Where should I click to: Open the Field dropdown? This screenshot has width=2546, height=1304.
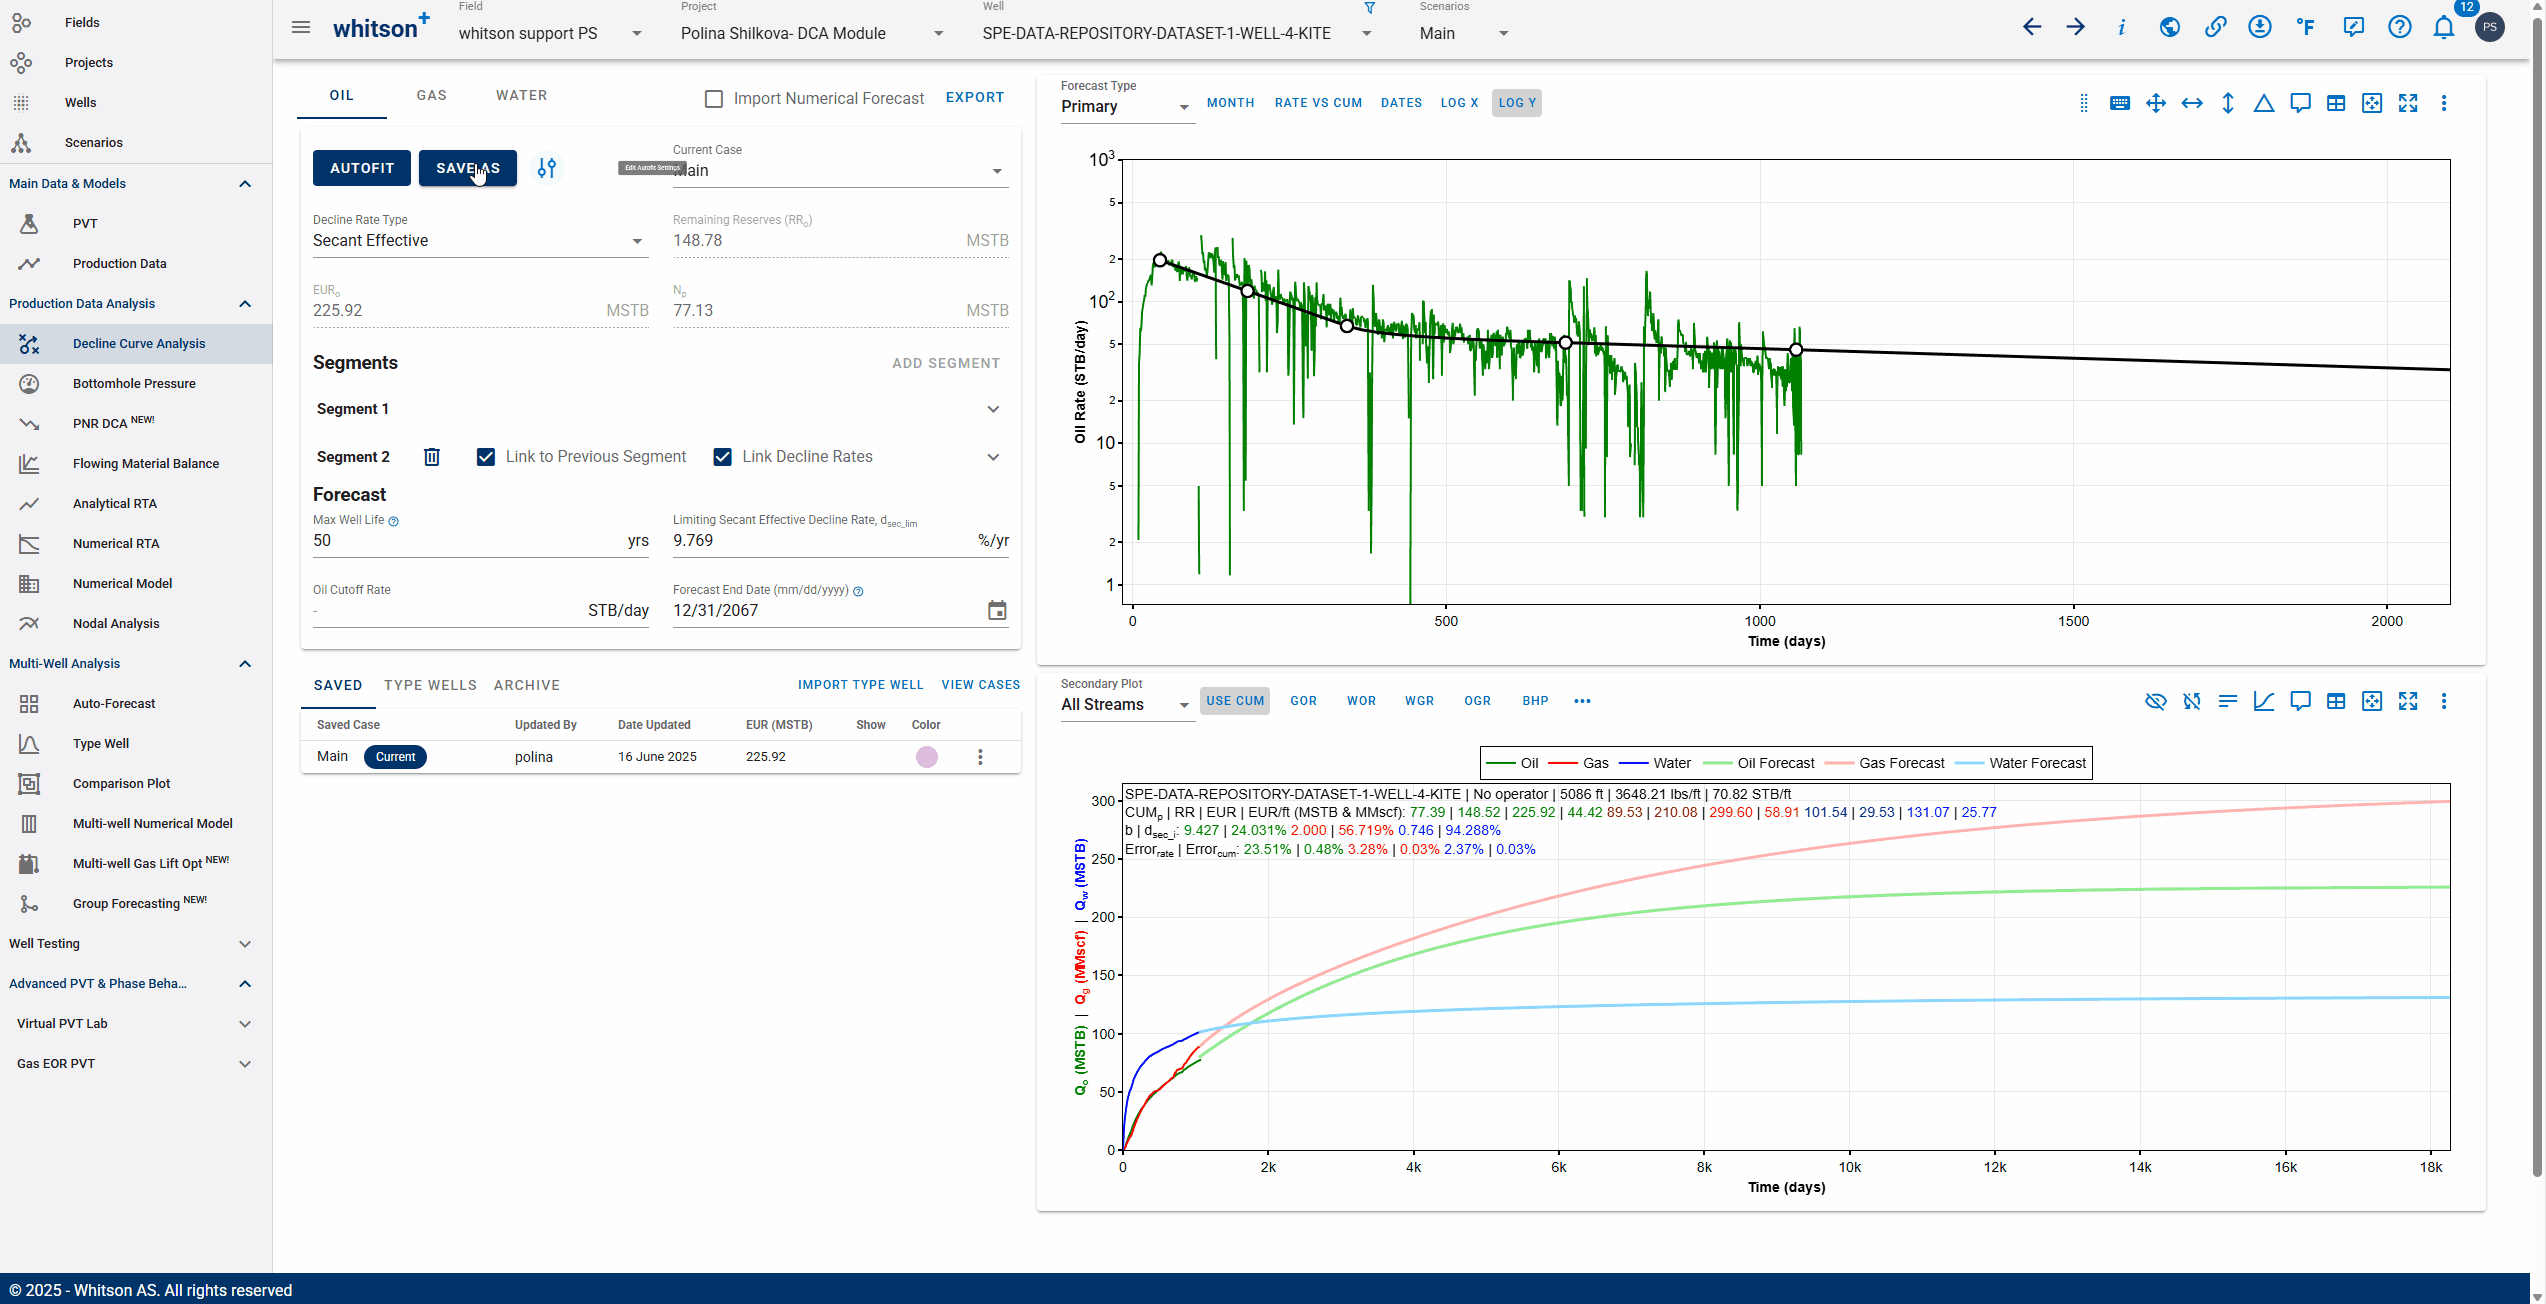coord(550,33)
